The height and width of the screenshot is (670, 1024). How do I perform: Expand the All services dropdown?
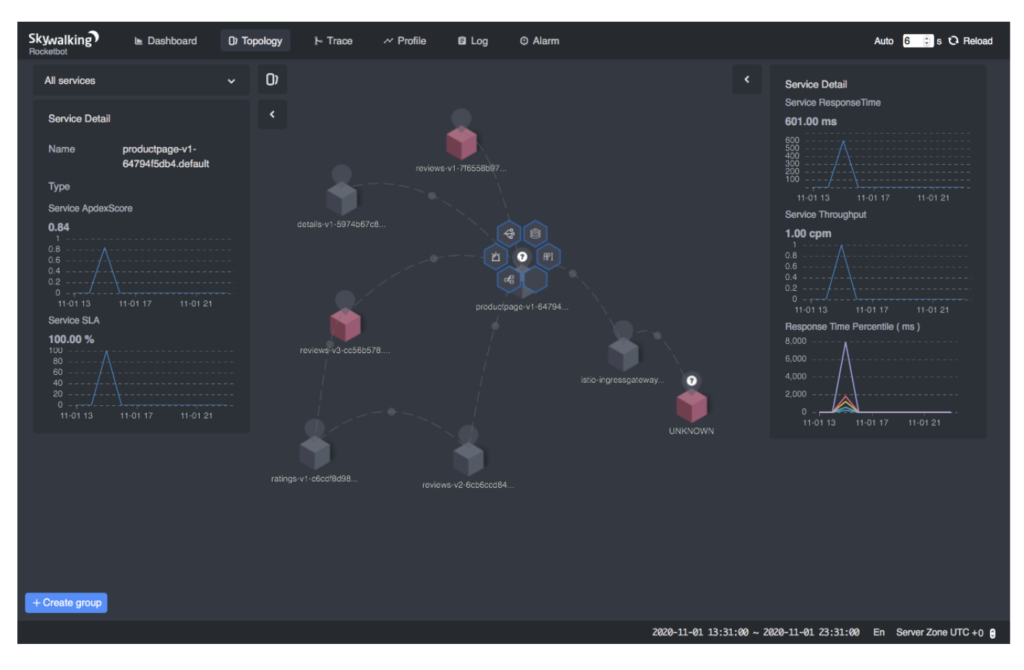click(140, 80)
